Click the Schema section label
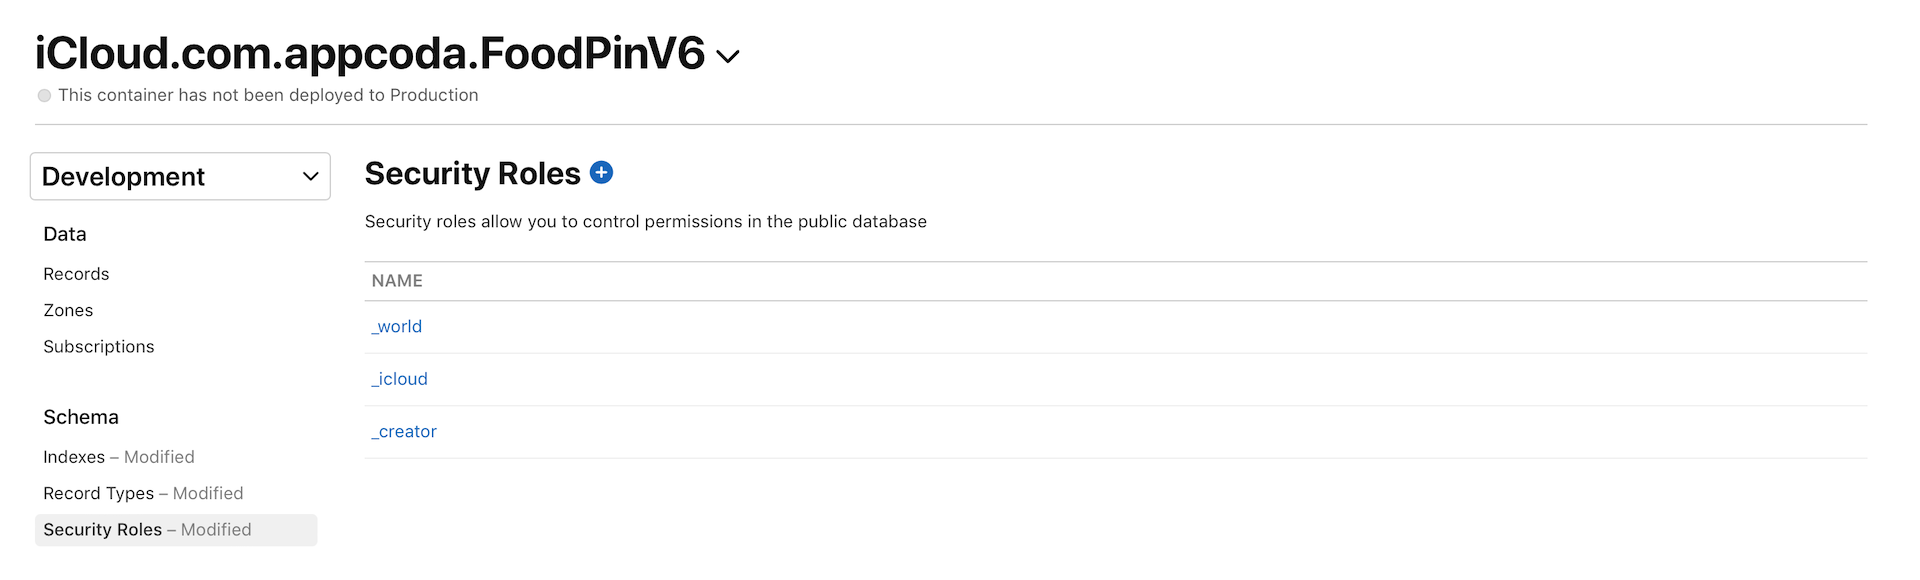 coord(81,416)
